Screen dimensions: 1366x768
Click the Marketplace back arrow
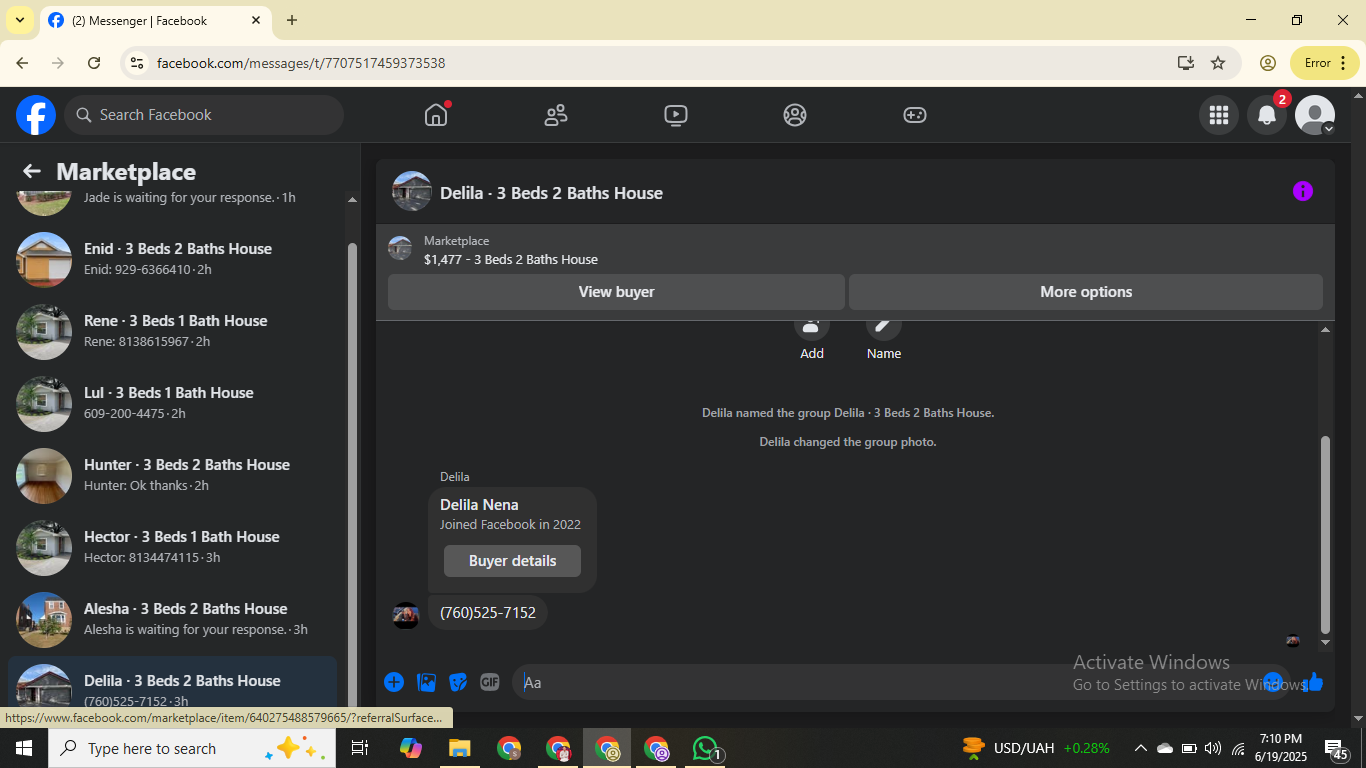(32, 171)
